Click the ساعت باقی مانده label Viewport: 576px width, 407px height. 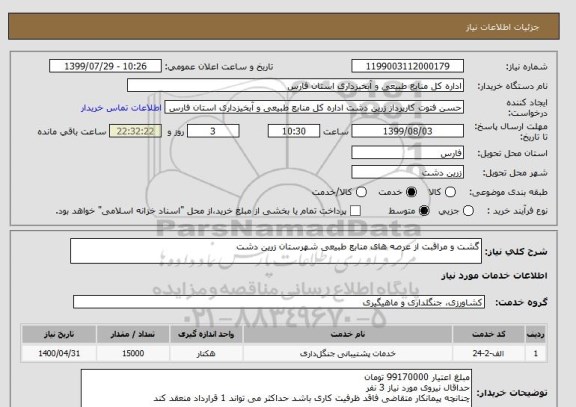point(72,132)
